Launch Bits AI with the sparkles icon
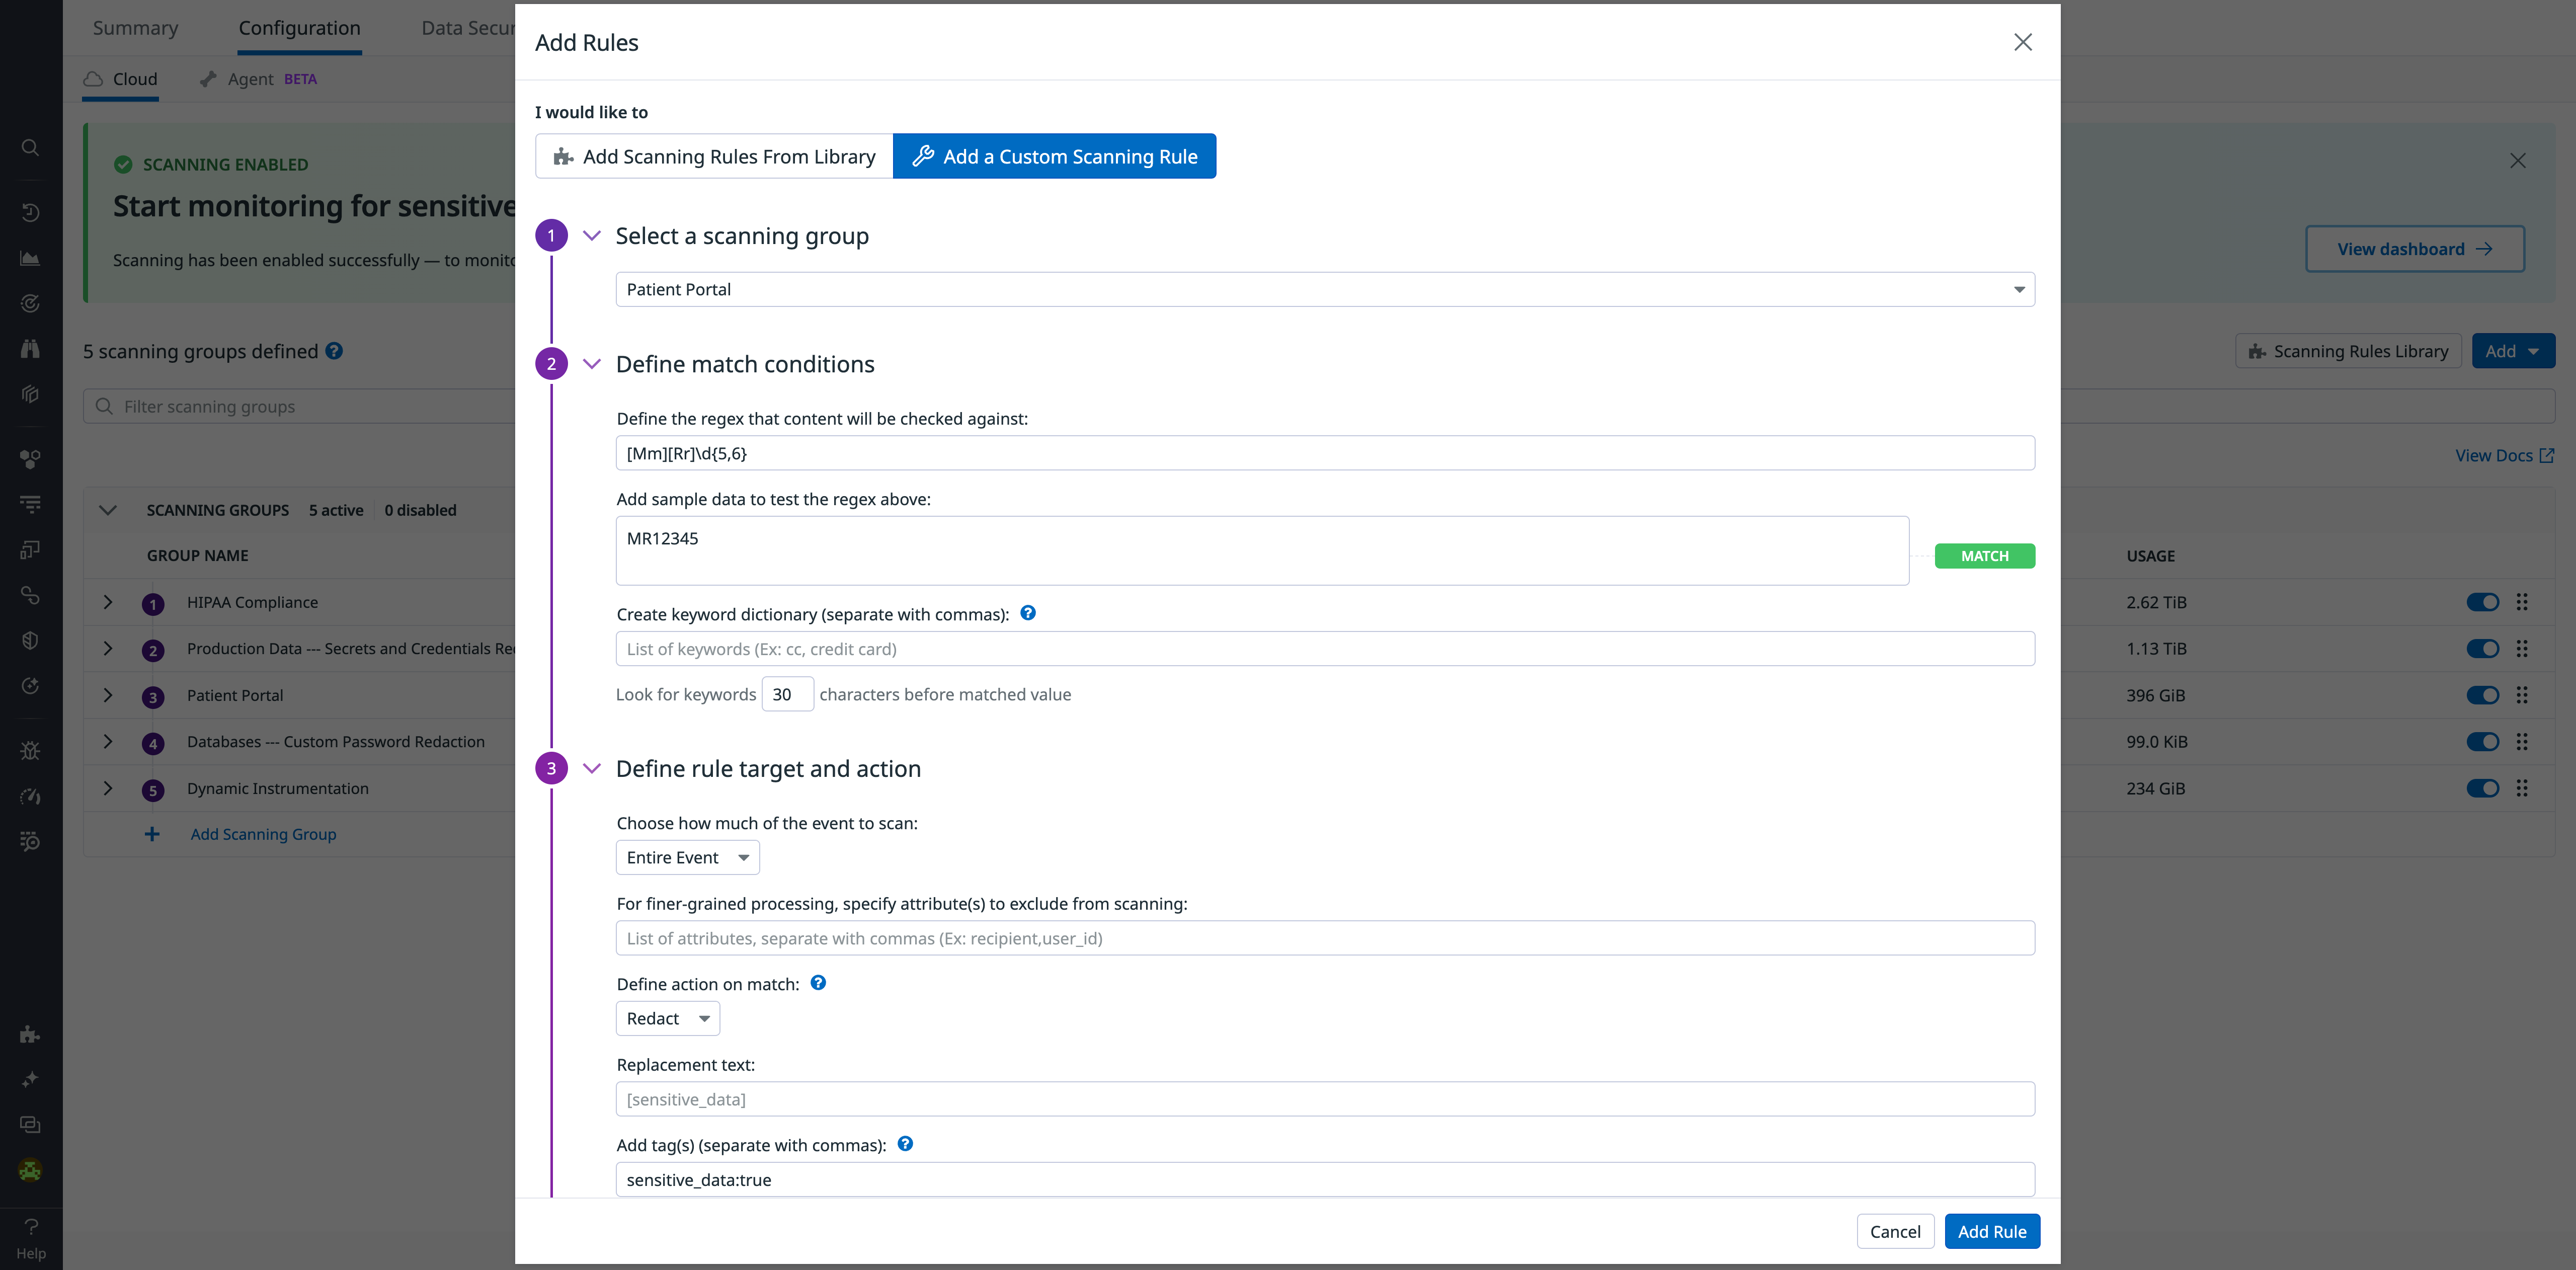Viewport: 2576px width, 1270px height. point(30,1079)
